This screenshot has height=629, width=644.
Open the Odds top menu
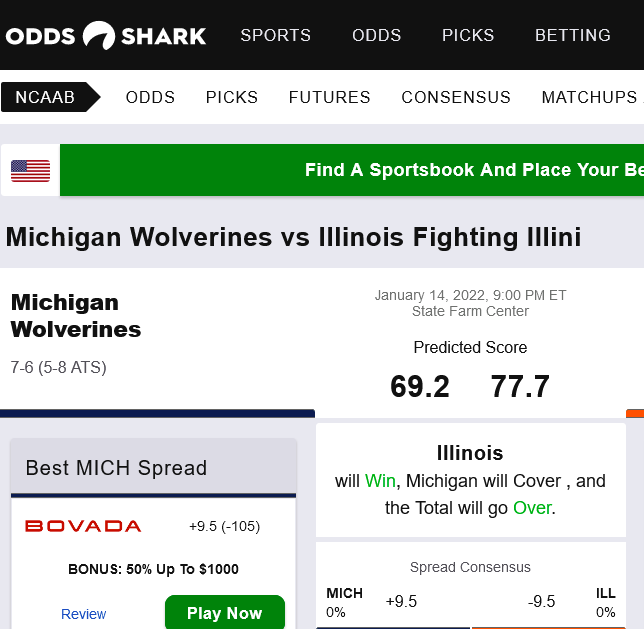(x=376, y=36)
